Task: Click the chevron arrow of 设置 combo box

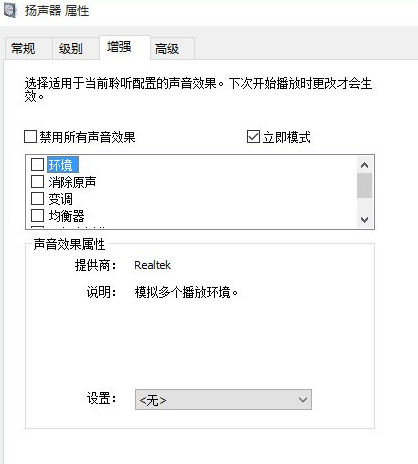Action: 303,400
